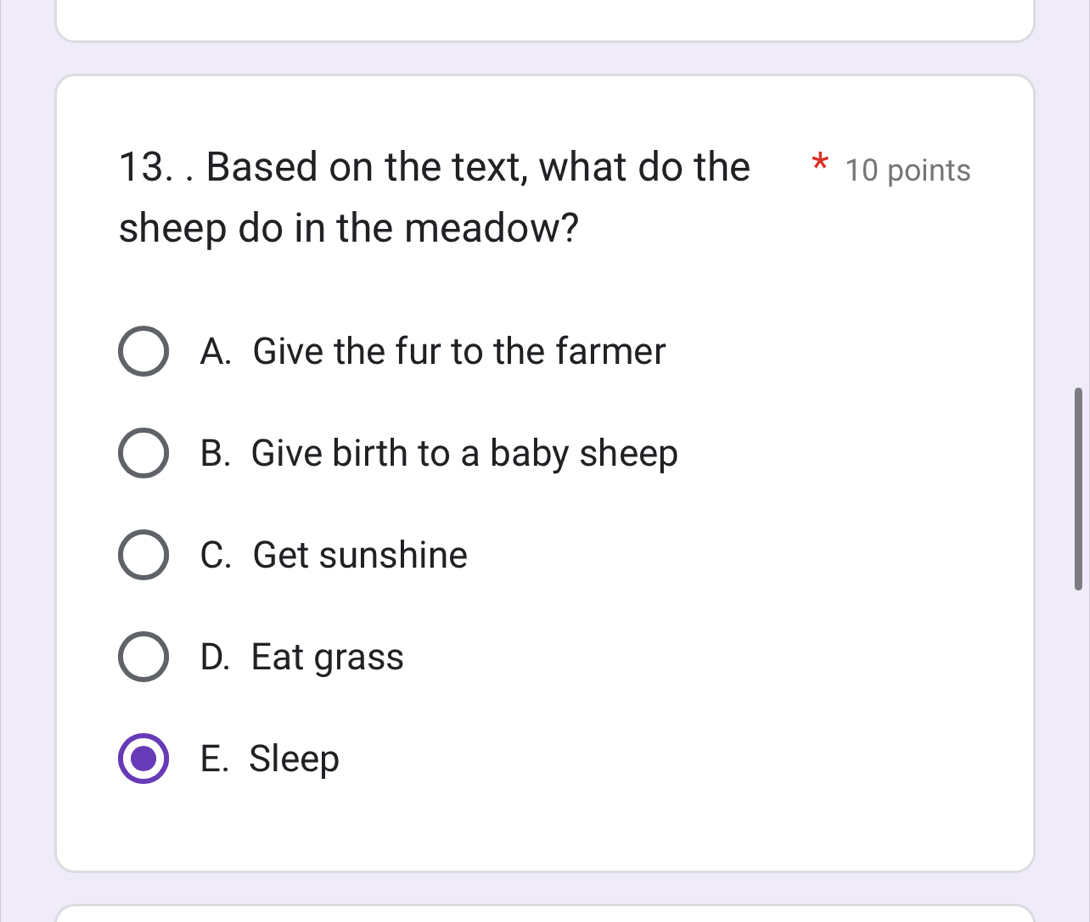Choose the radio circle beside option B
This screenshot has height=922, width=1090.
[144, 454]
